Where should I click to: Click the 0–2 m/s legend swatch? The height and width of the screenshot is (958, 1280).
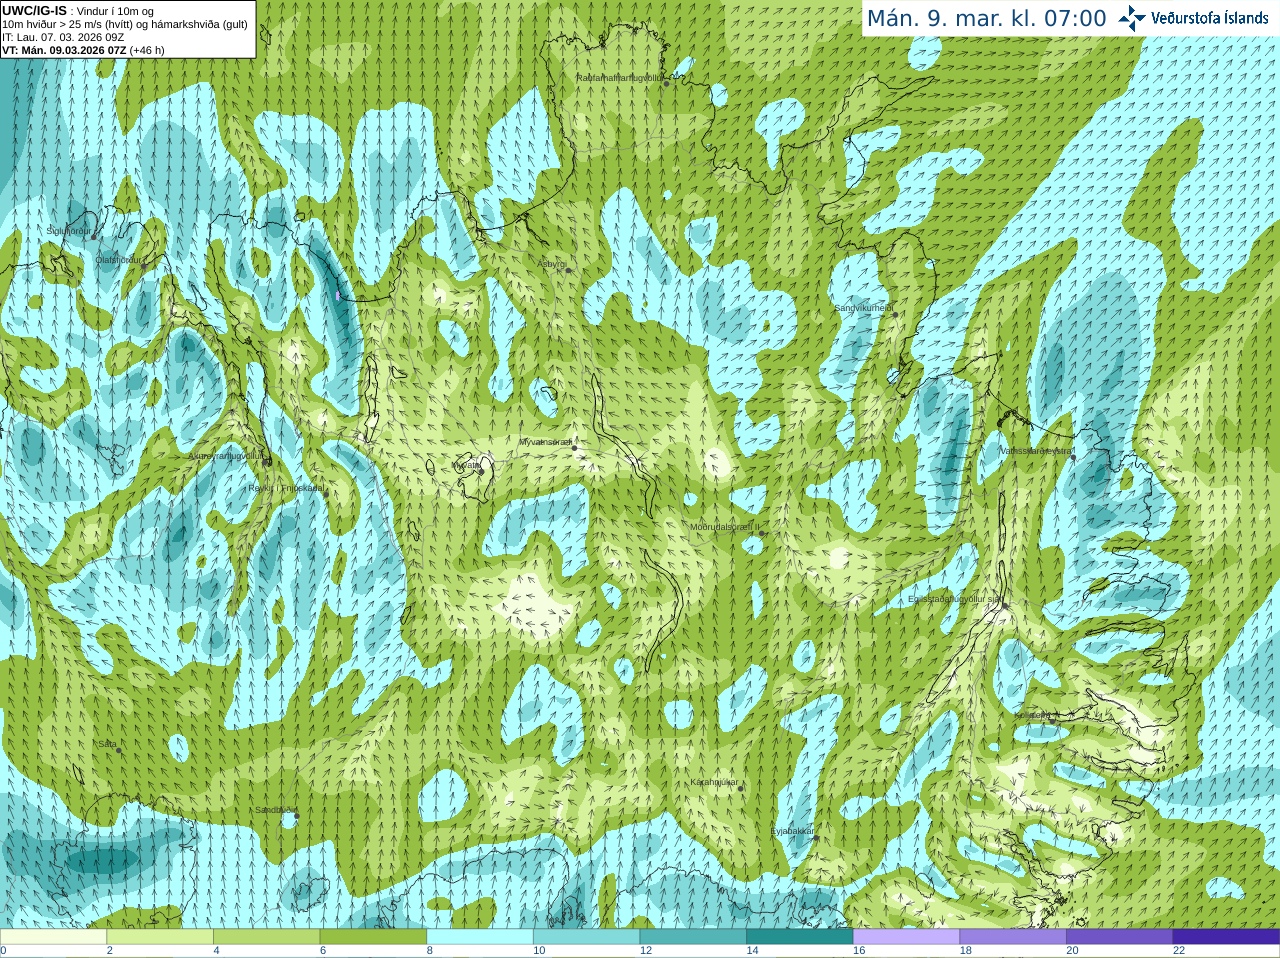pyautogui.click(x=53, y=937)
